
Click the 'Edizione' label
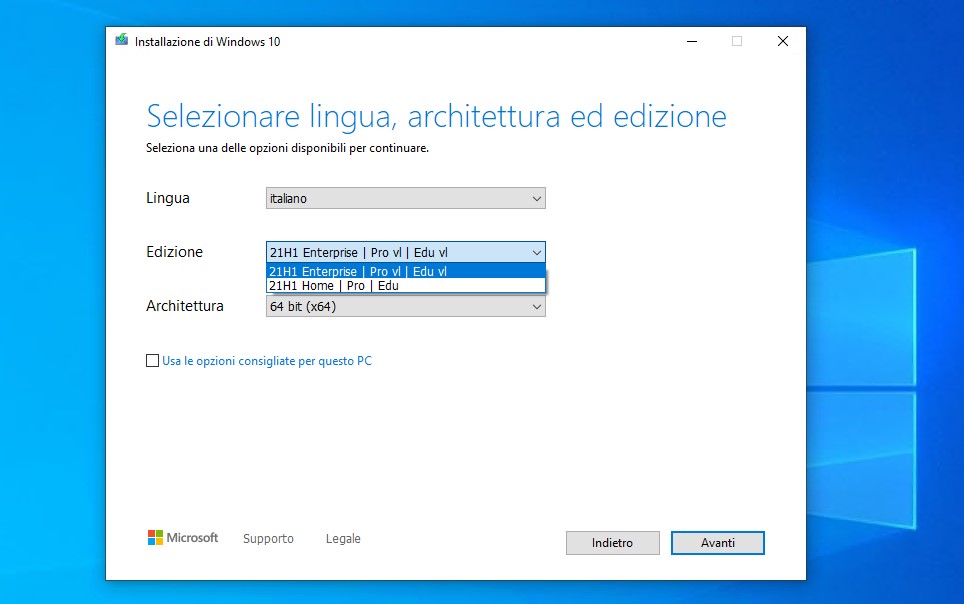(175, 252)
